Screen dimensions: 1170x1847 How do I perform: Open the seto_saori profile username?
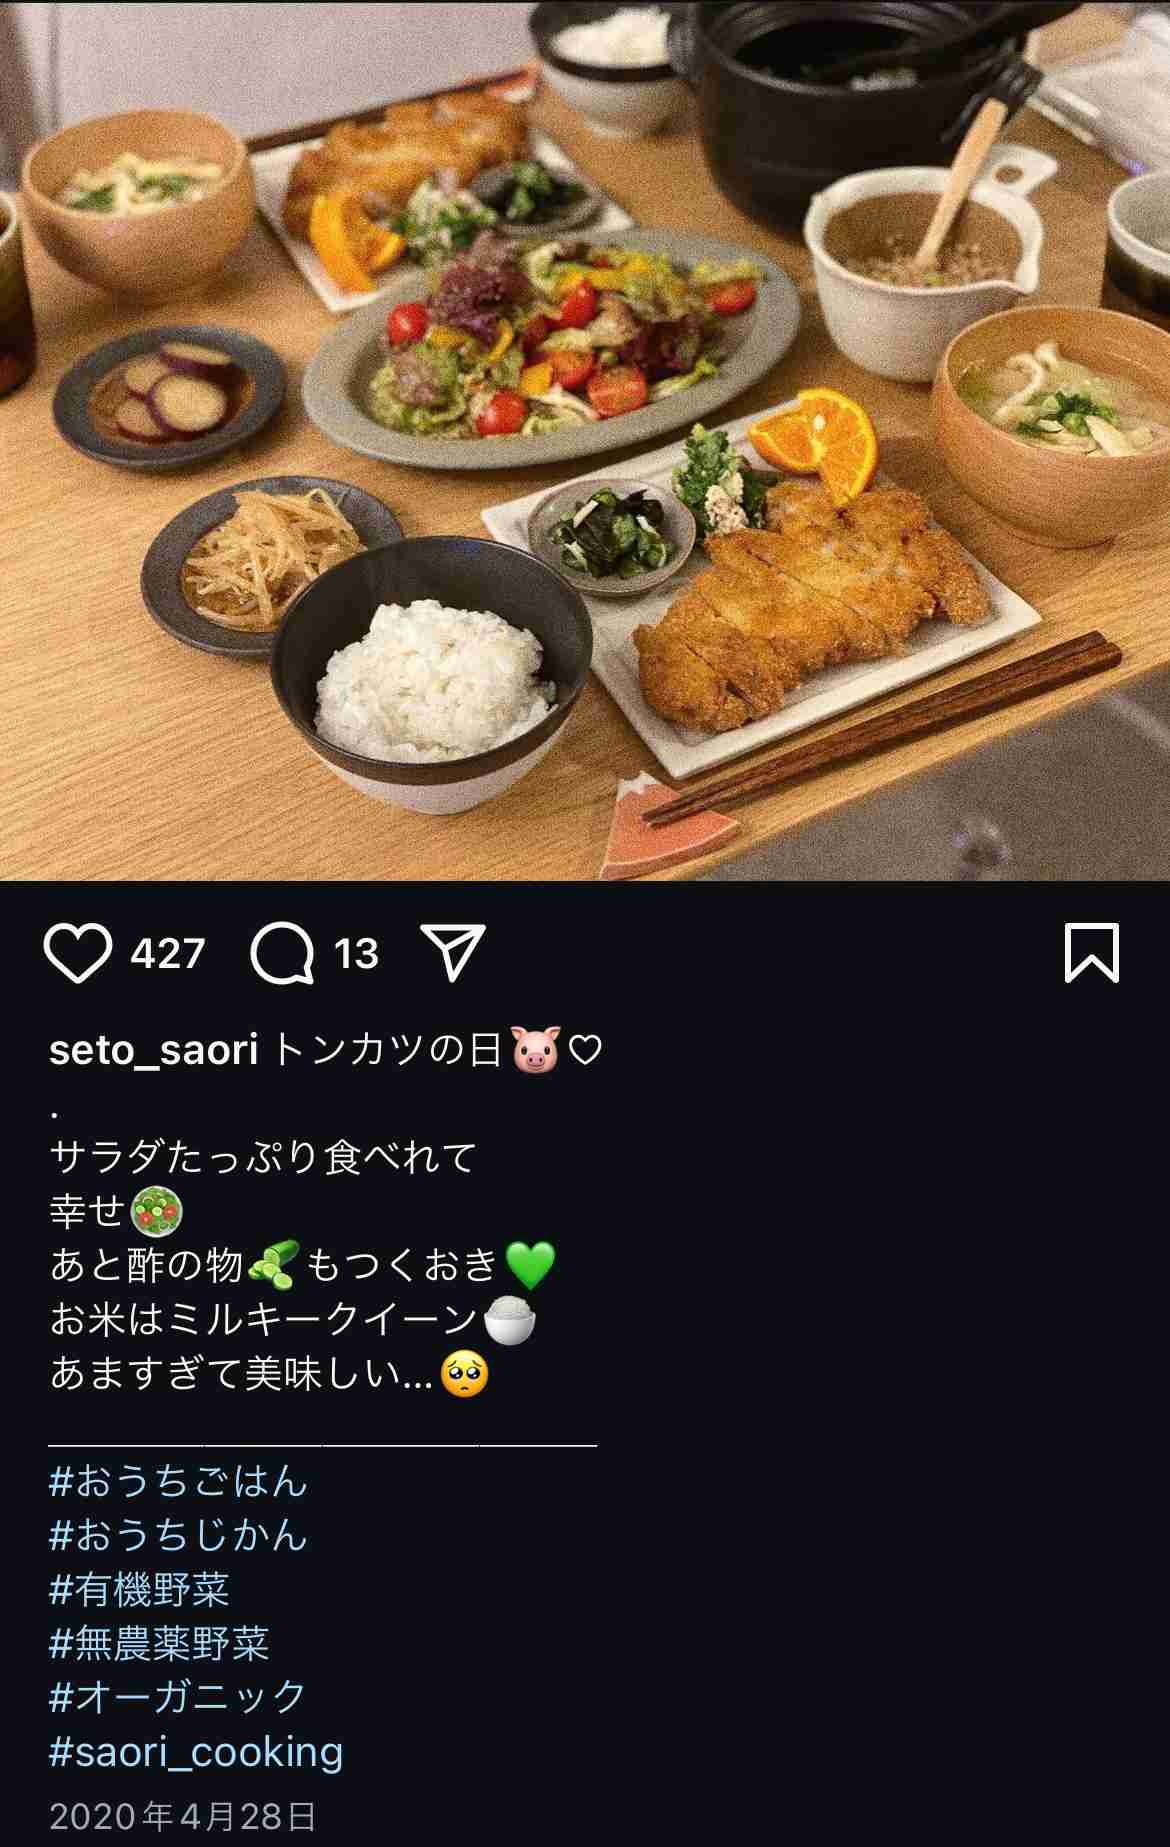(154, 1051)
